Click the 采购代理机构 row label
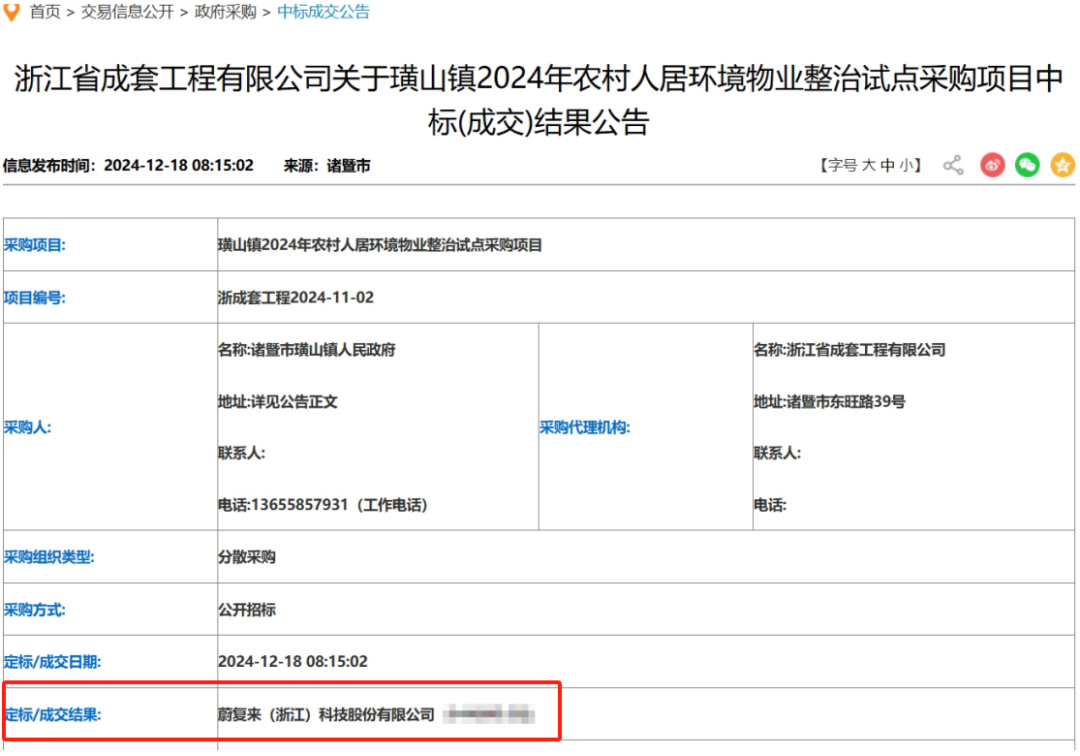This screenshot has width=1080, height=756. pyautogui.click(x=582, y=427)
